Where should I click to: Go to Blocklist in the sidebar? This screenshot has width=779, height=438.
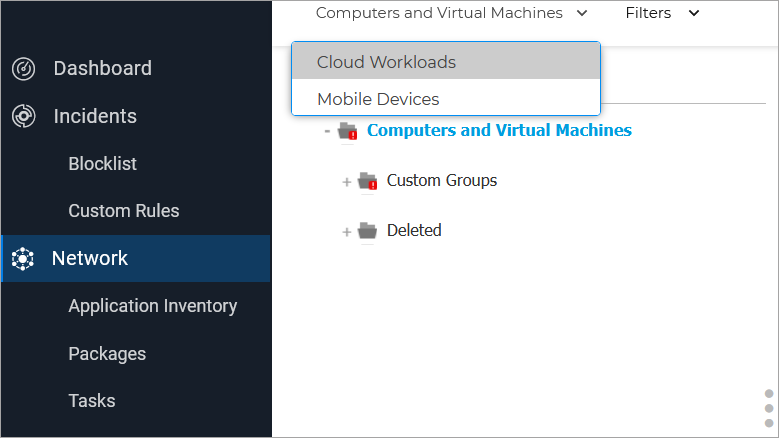point(102,164)
